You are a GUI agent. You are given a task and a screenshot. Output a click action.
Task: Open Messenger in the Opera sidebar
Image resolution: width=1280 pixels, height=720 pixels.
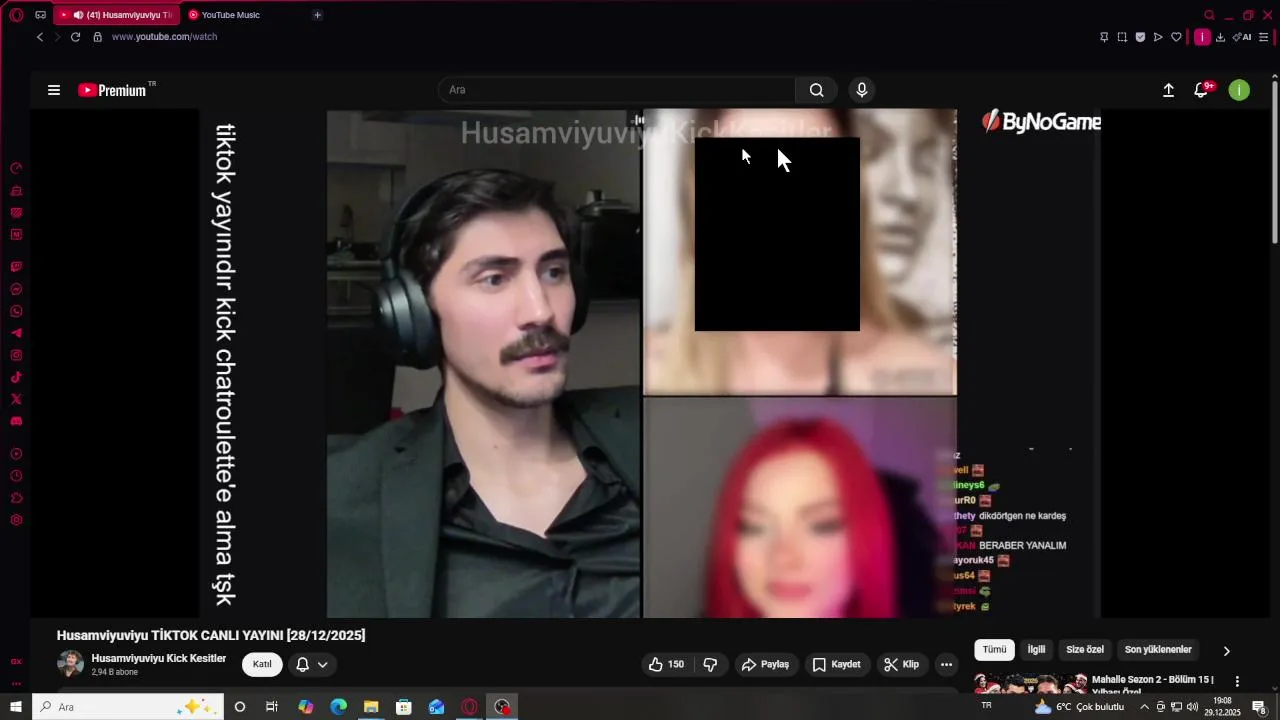(16, 289)
